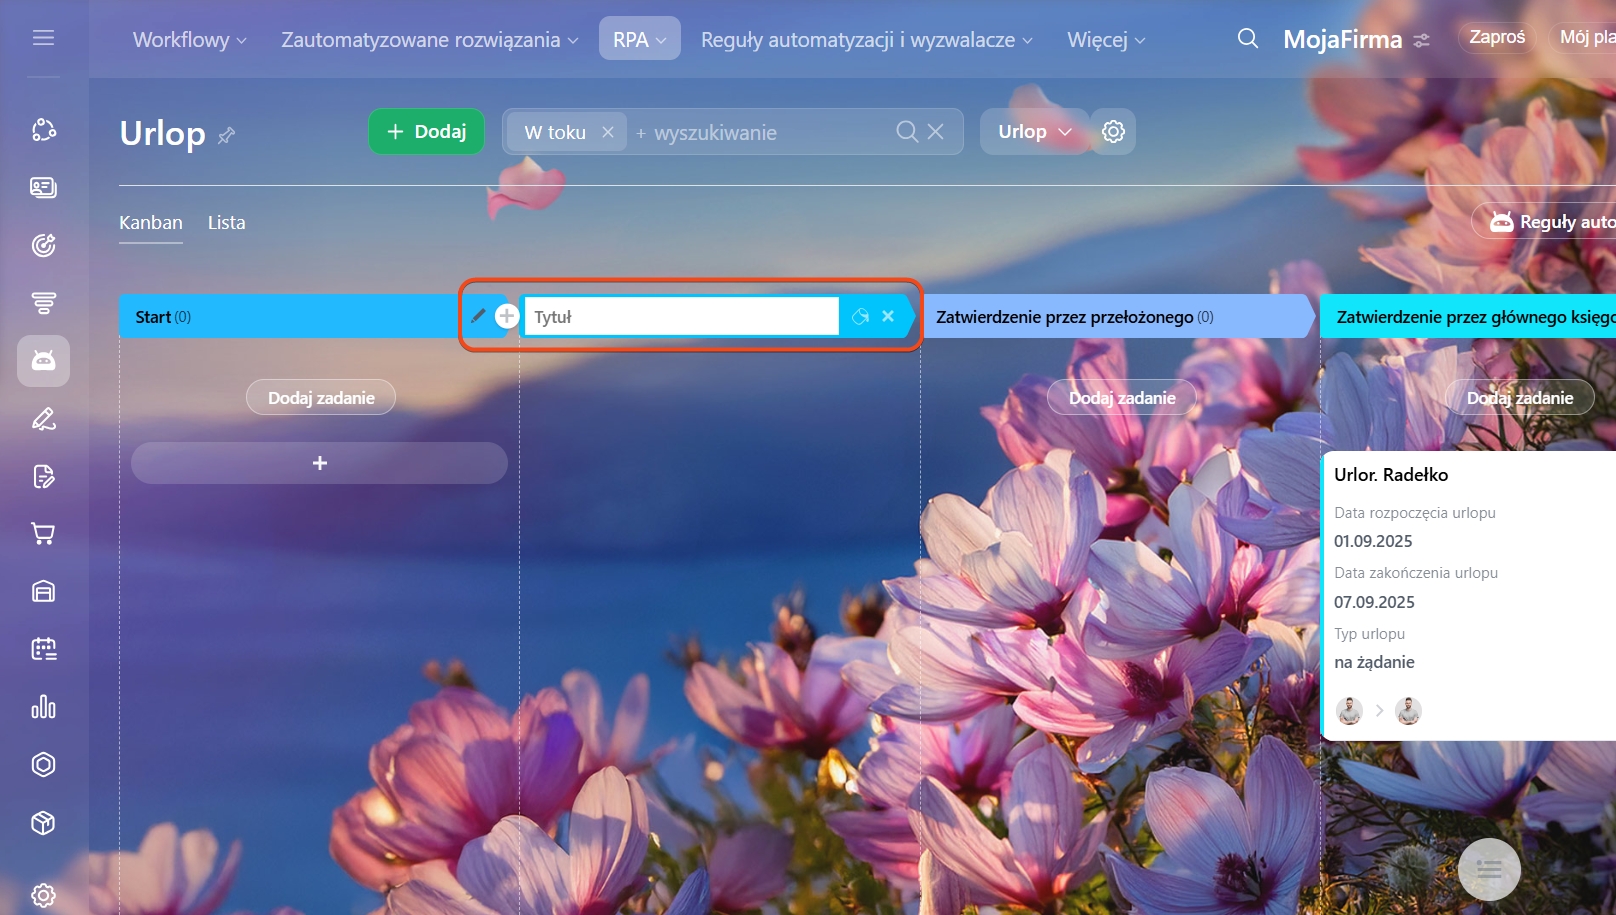Open the hexagon icon in sidebar
Viewport: 1616px width, 915px height.
43,765
